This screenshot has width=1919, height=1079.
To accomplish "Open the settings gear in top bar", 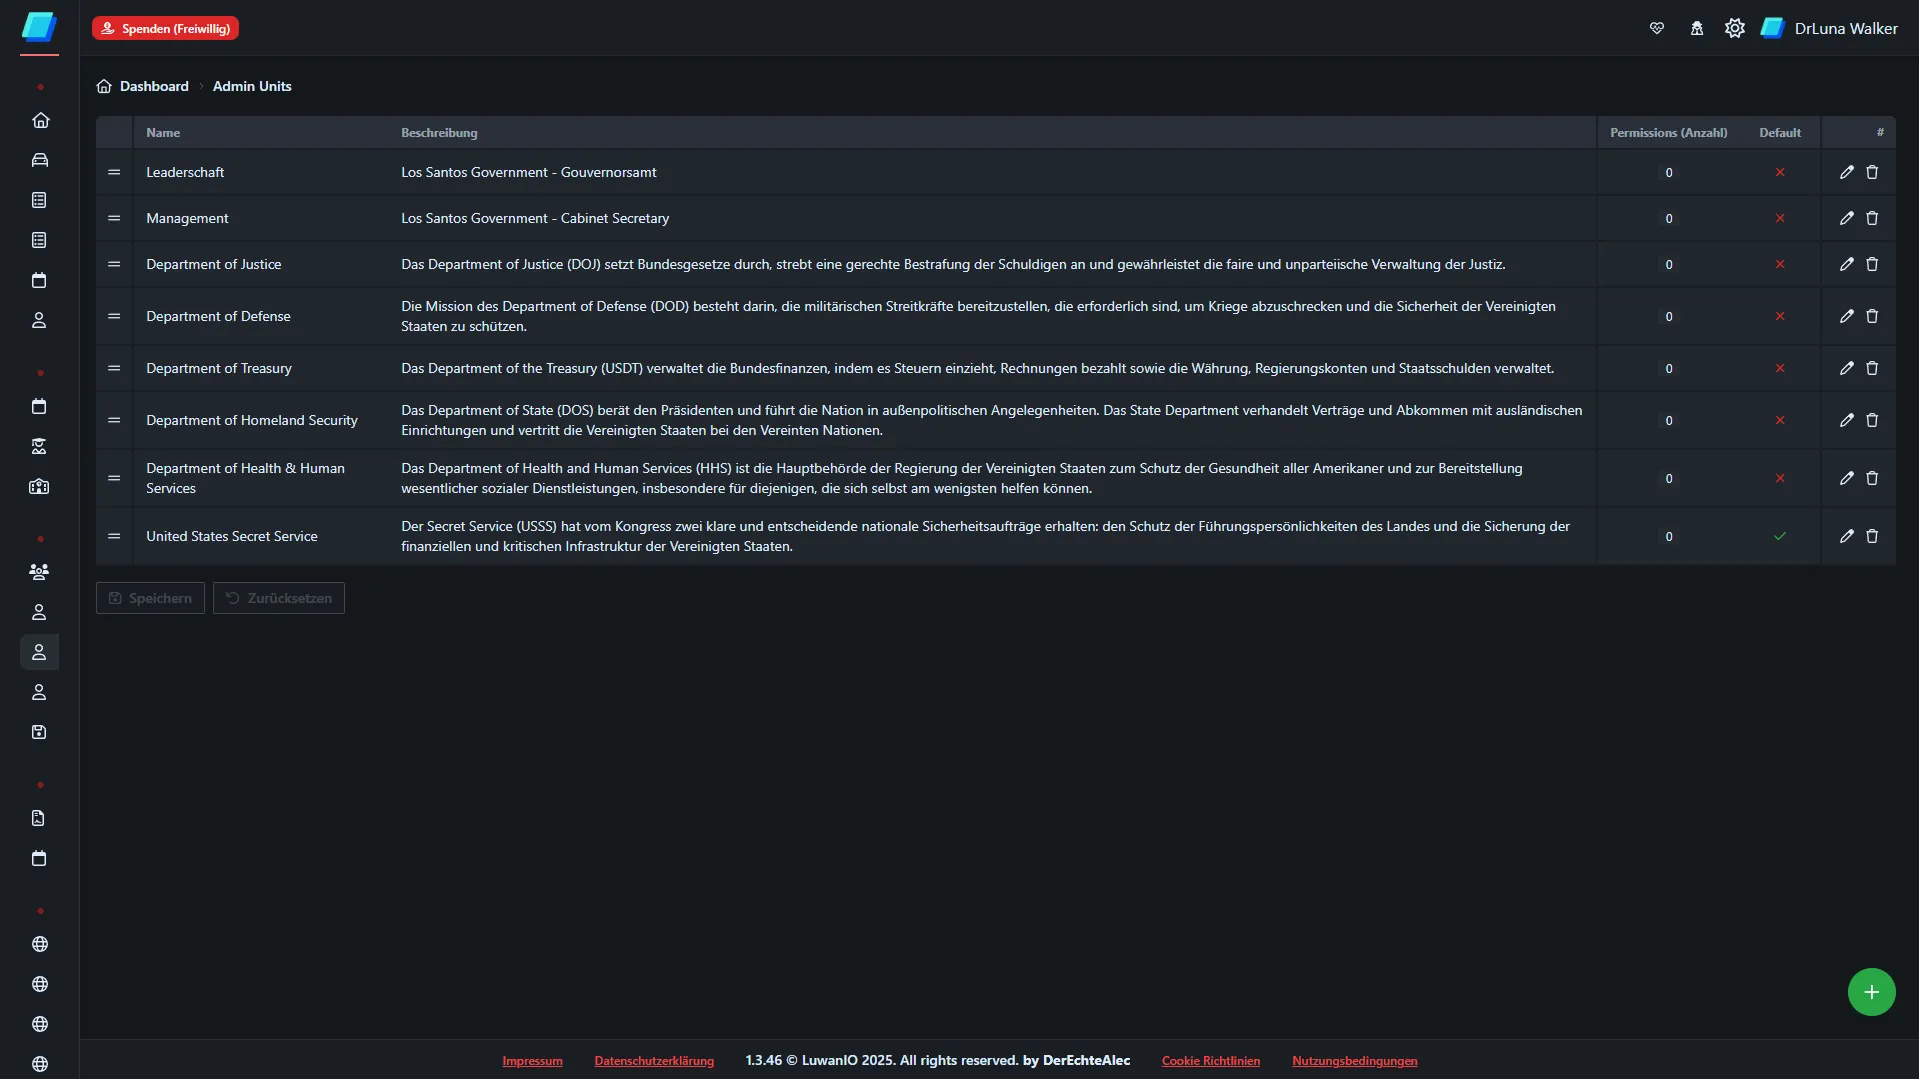I will 1734,28.
